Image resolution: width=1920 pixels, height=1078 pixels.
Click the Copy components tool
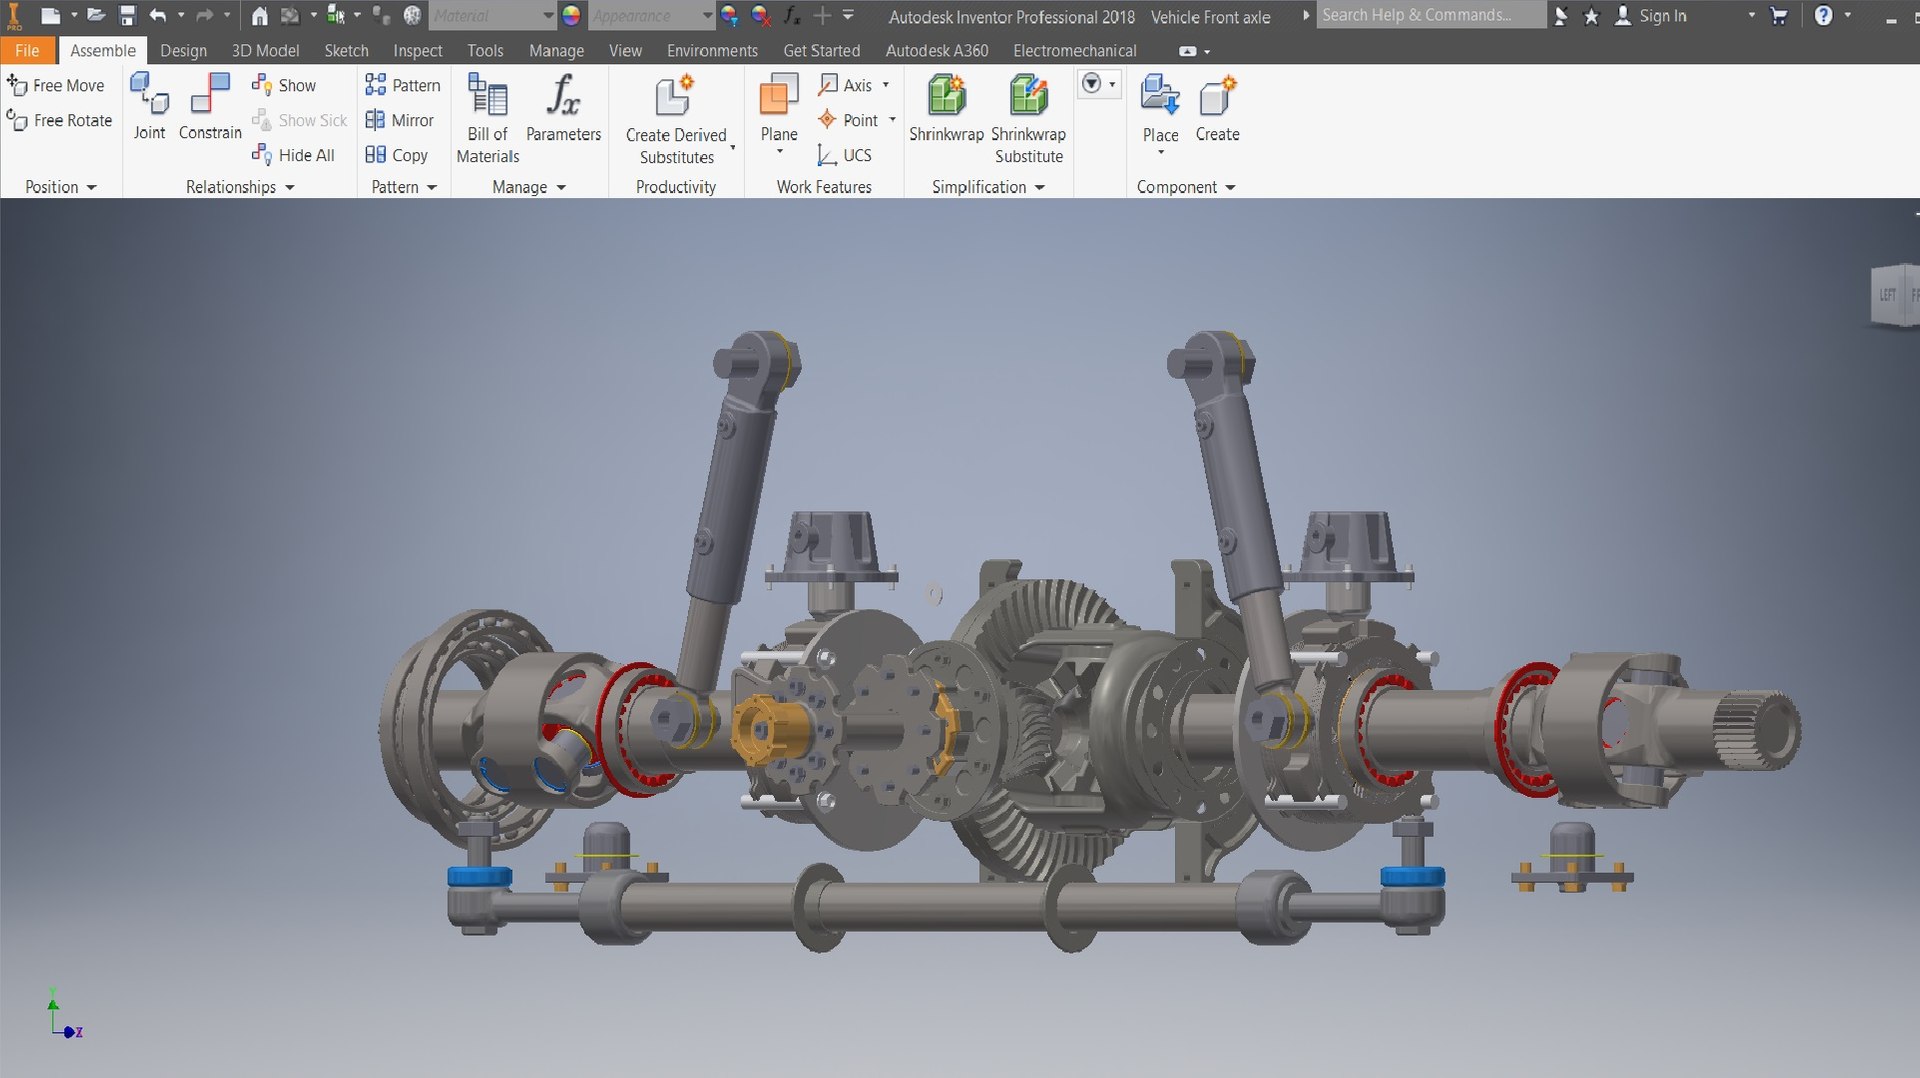396,155
